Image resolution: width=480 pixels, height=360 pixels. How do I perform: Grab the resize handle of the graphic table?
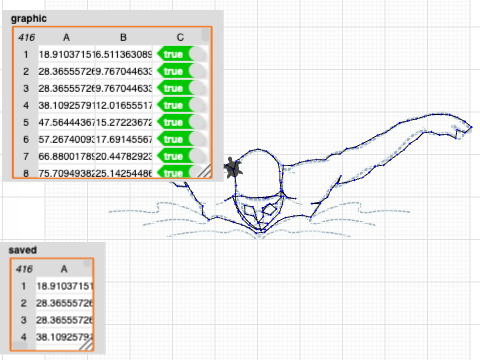(x=204, y=170)
